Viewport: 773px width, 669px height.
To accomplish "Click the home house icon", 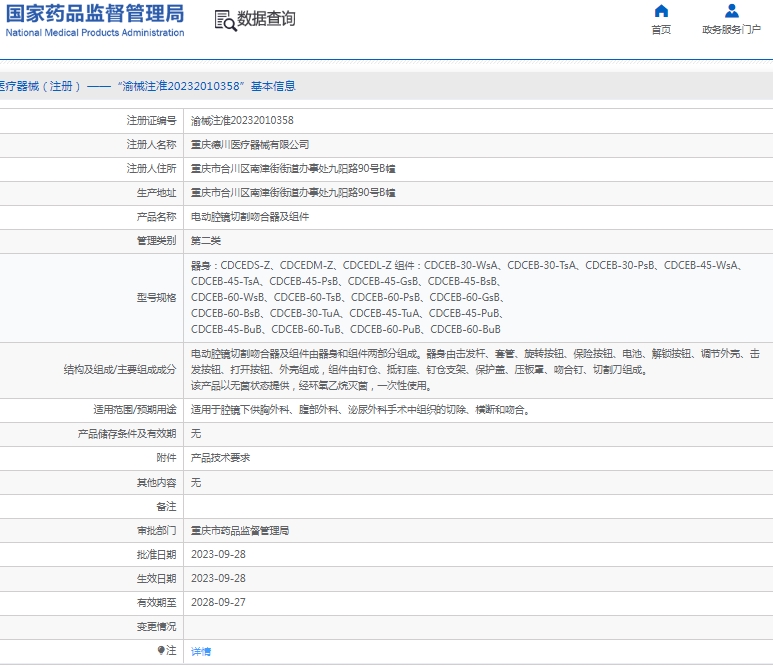I will click(x=661, y=11).
